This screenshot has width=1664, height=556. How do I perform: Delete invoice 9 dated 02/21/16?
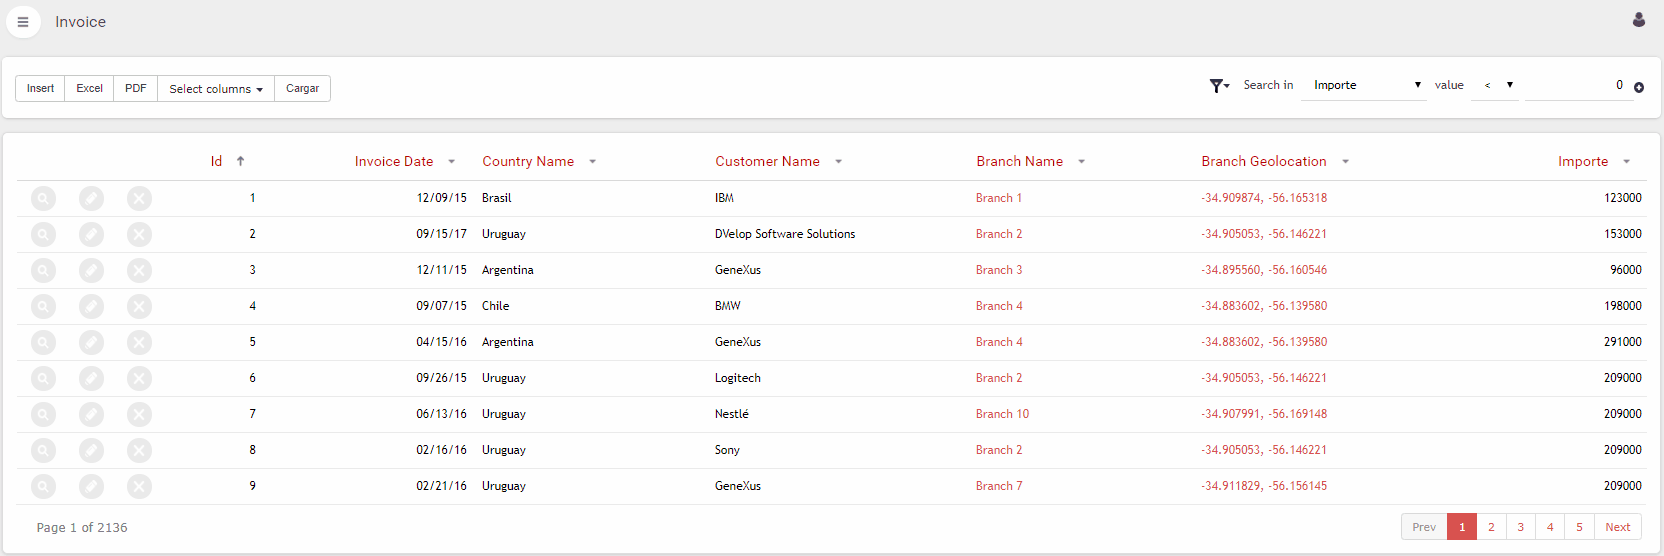tap(139, 486)
